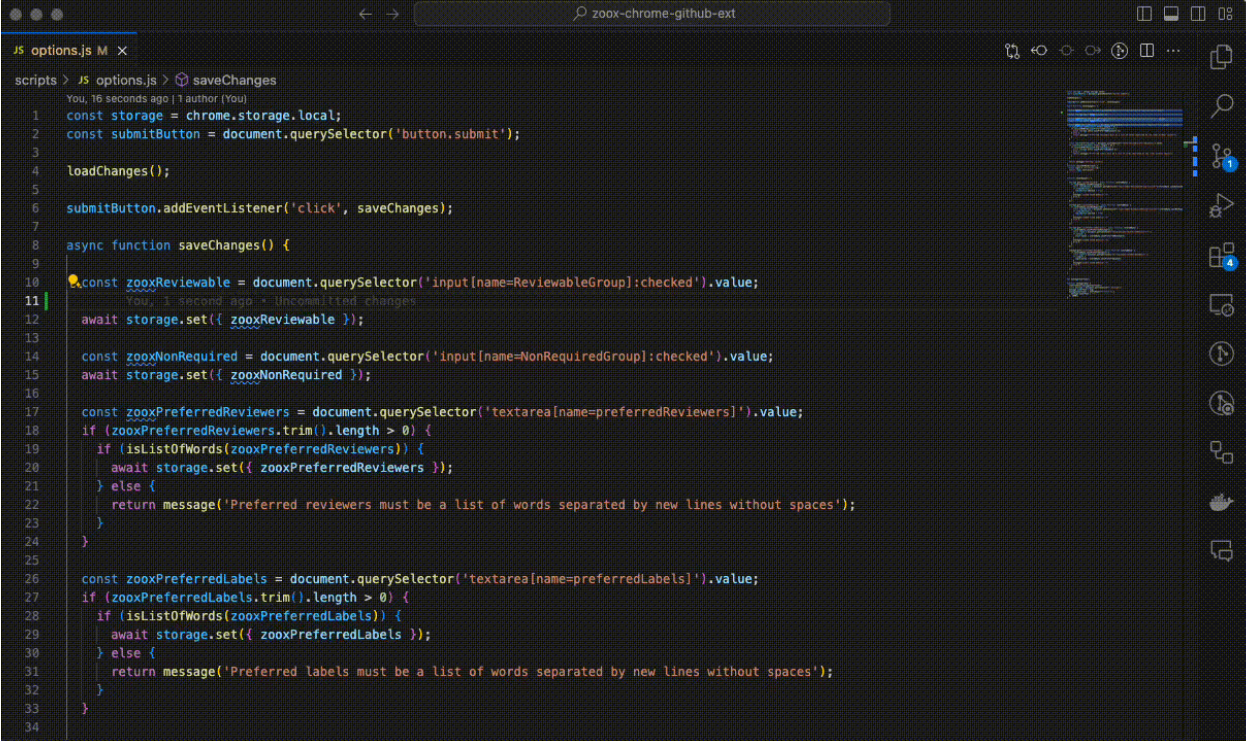Viewport: 1248px width, 742px height.
Task: Open the GitLens Inspect view icon
Action: (x=1221, y=403)
